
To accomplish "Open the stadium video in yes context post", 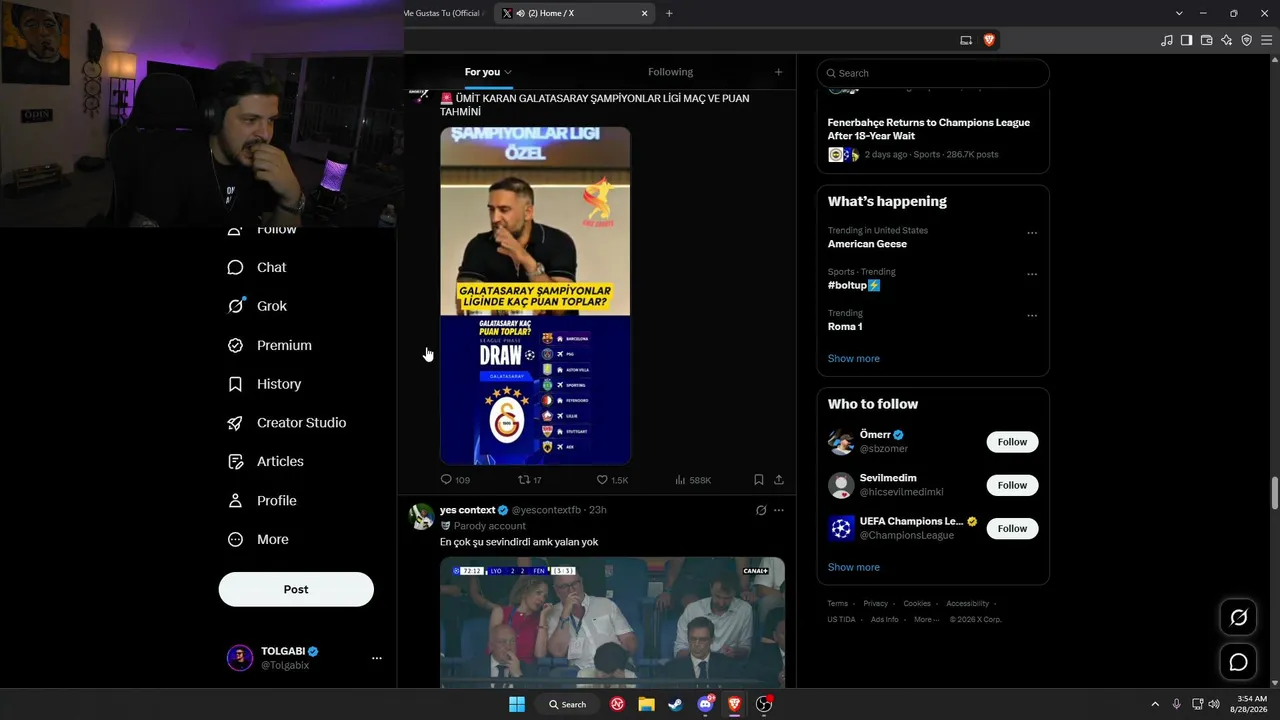I will click(x=612, y=622).
